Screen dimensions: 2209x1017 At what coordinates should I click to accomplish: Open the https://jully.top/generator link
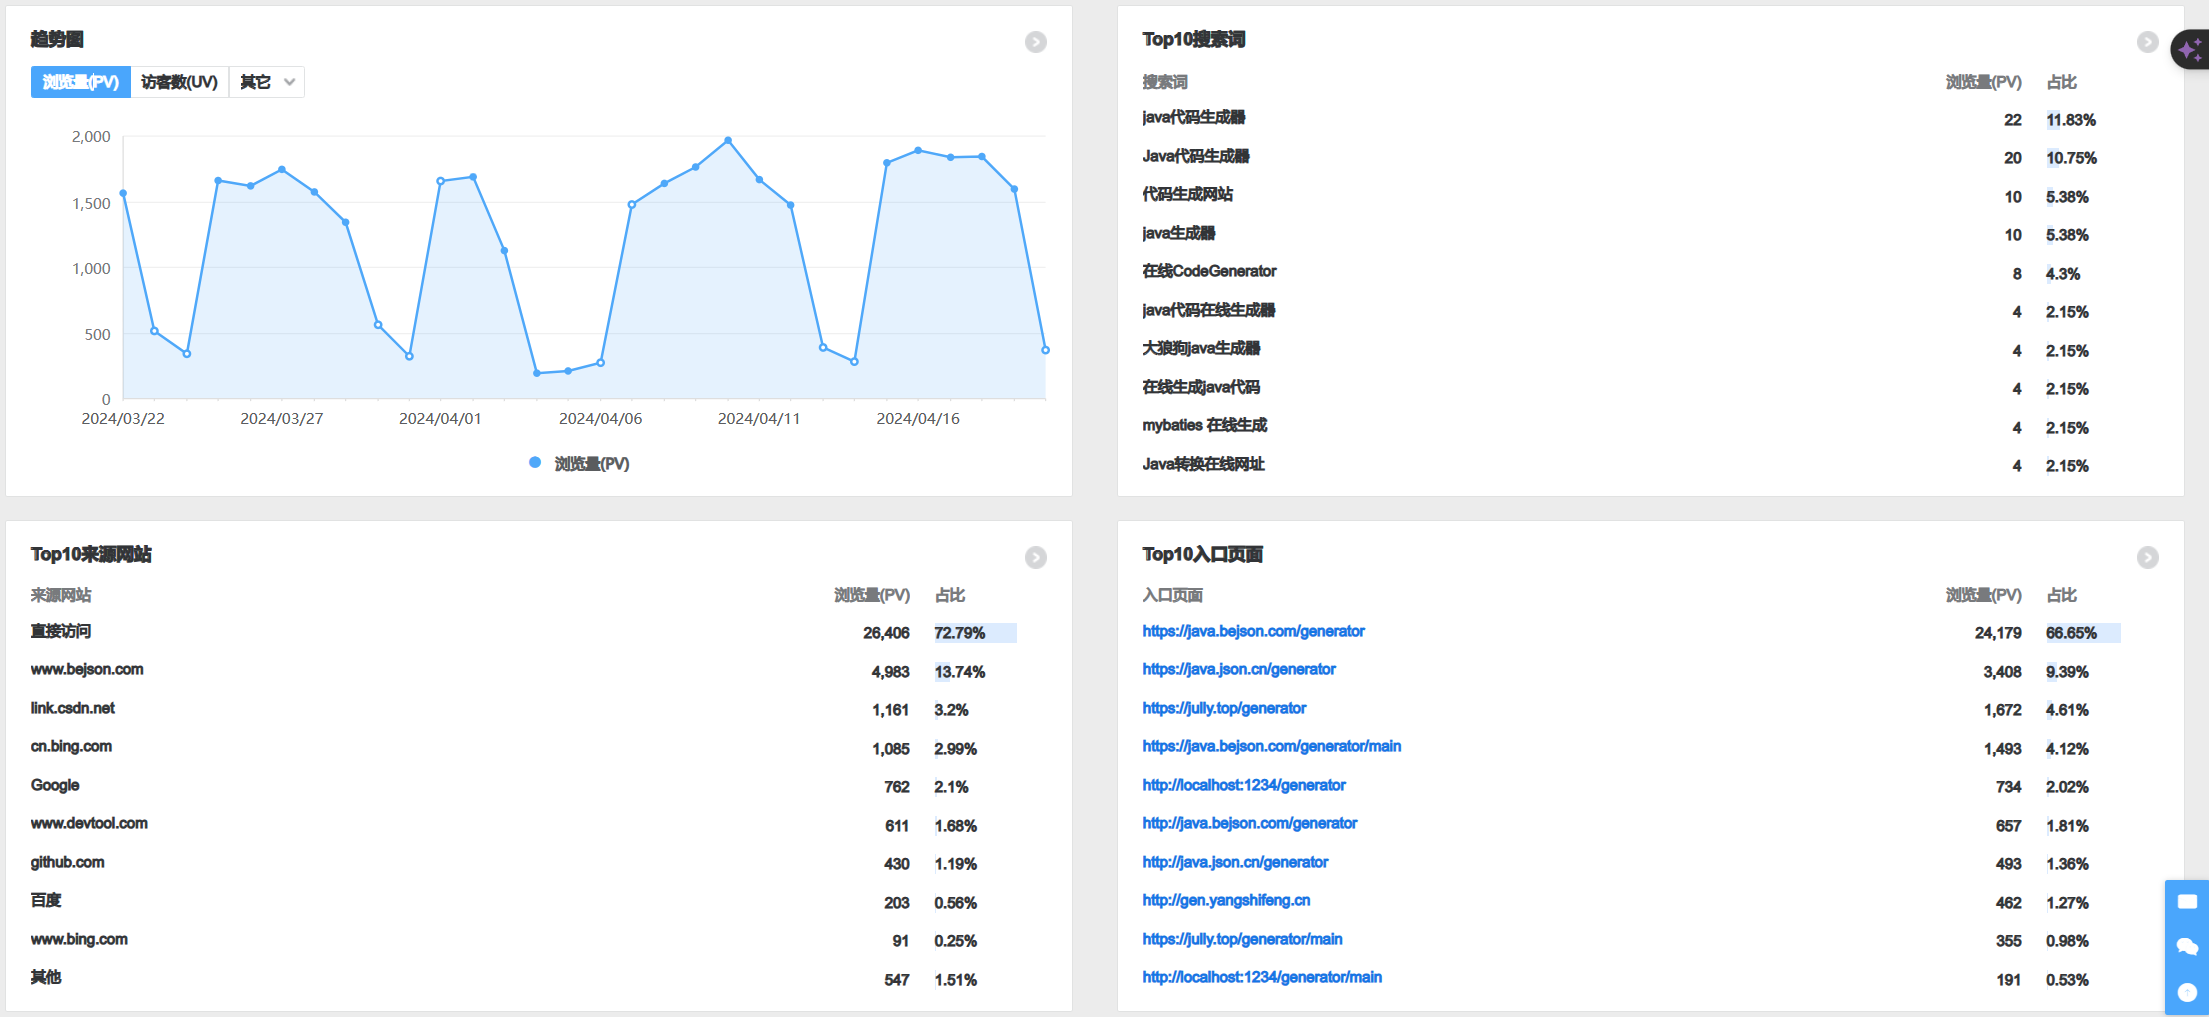pos(1224,708)
